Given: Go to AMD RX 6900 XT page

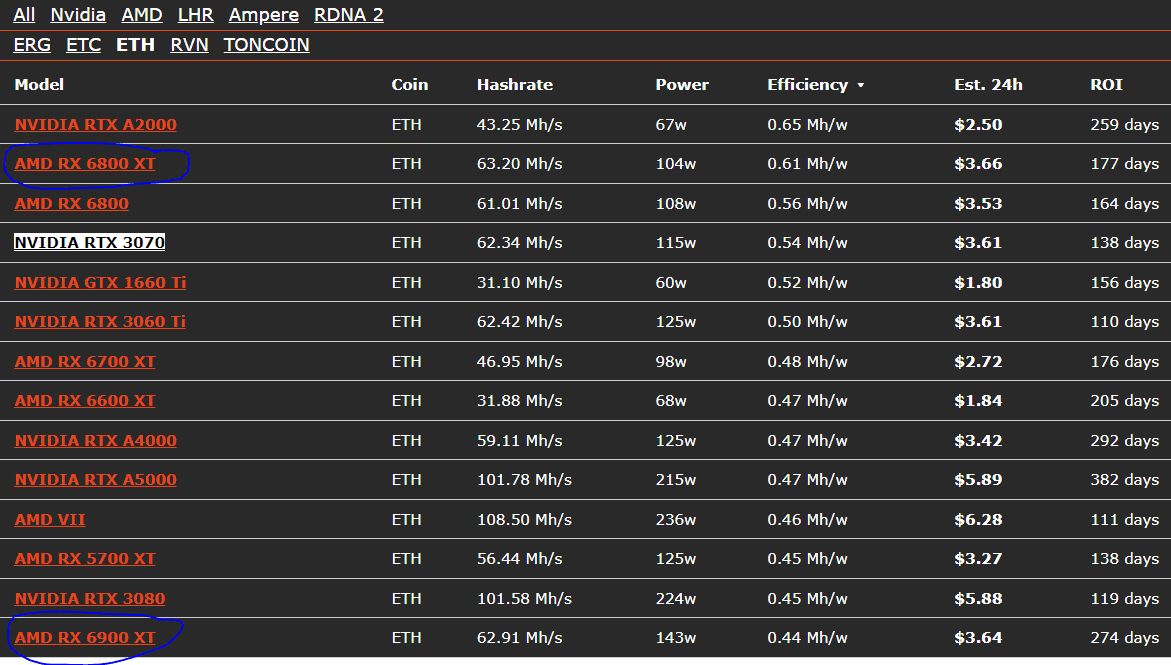Looking at the screenshot, I should 85,638.
